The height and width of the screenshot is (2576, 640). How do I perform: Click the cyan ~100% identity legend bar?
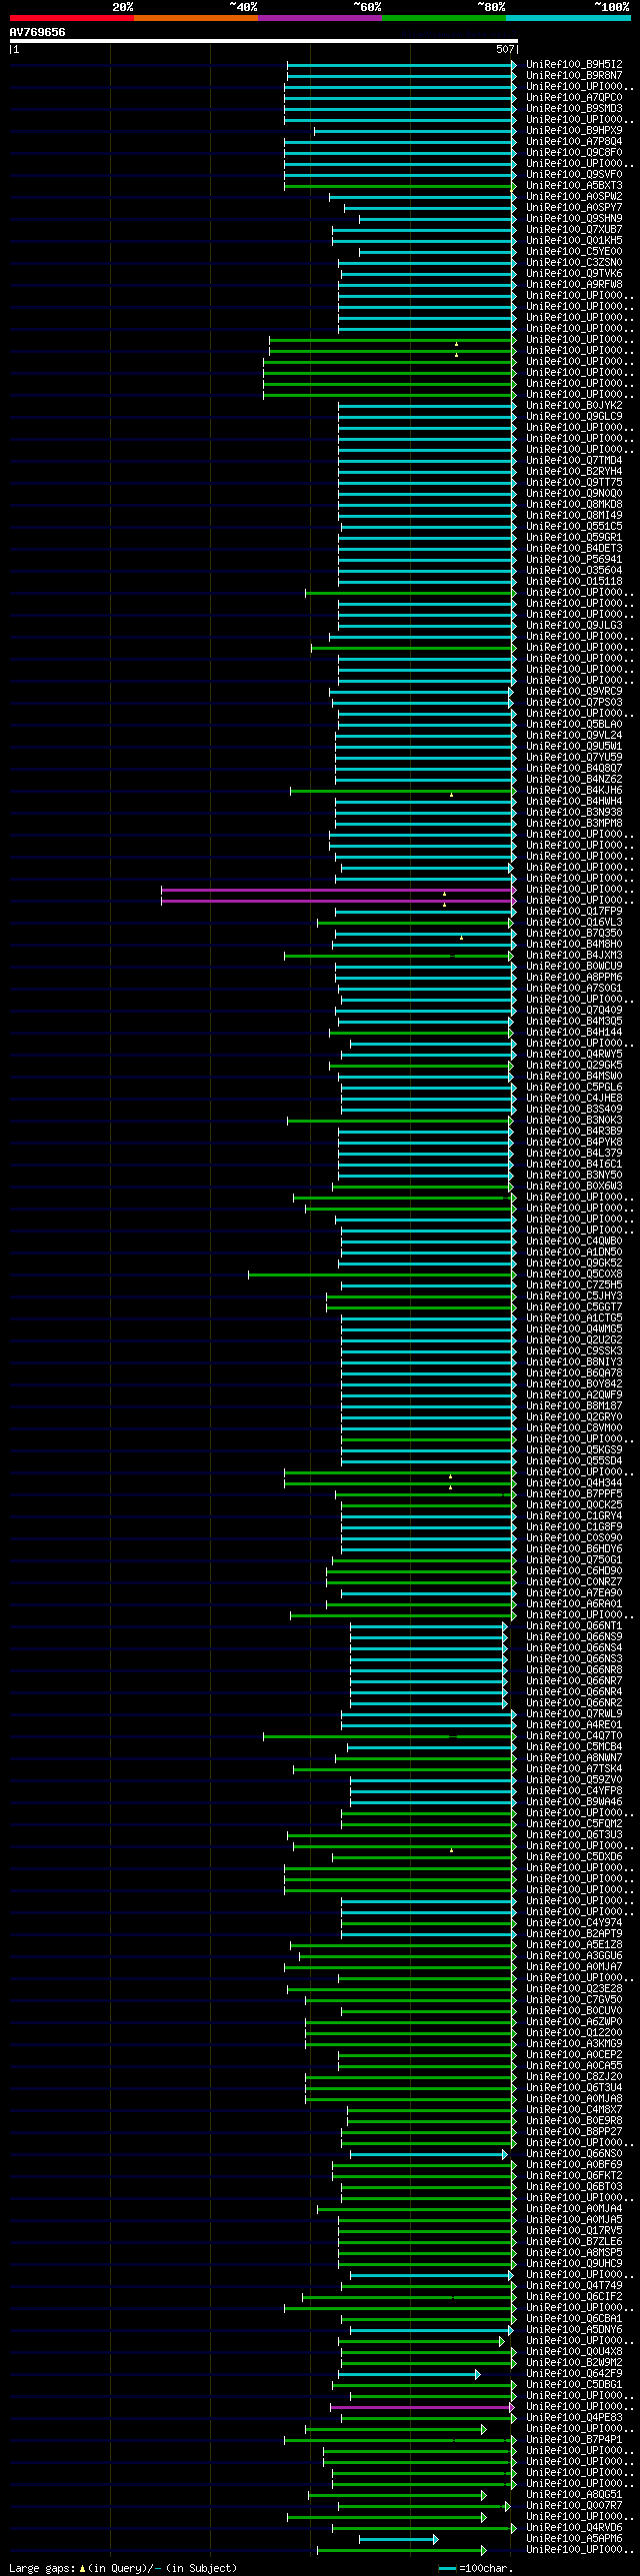pyautogui.click(x=568, y=18)
